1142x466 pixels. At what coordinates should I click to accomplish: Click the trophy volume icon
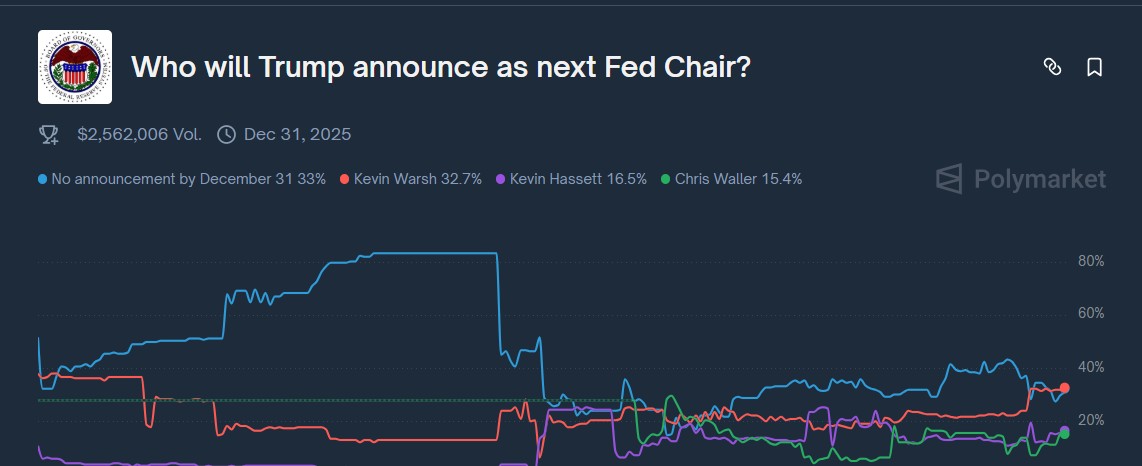[x=49, y=135]
